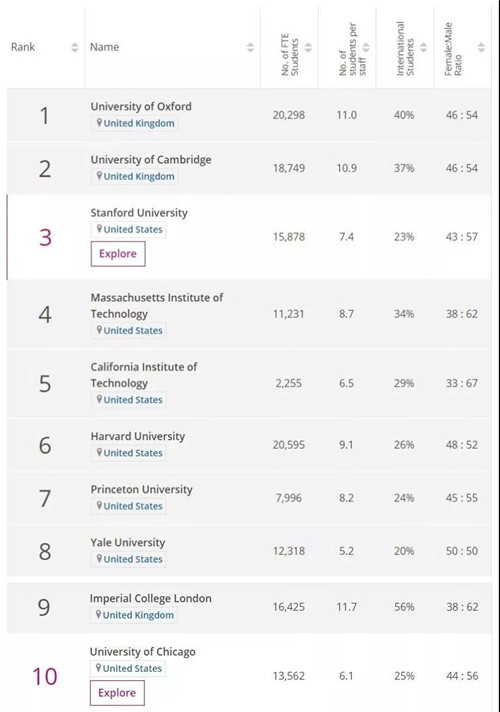This screenshot has width=500, height=712.
Task: Click the Explore button under Stanford University
Action: 118,253
